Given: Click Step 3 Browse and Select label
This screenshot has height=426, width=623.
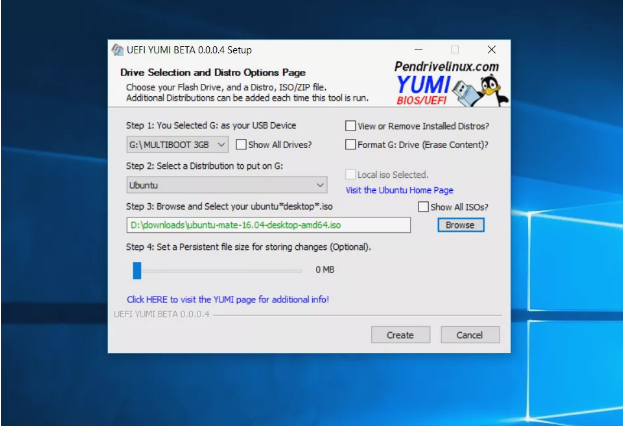Looking at the screenshot, I should pyautogui.click(x=229, y=207).
